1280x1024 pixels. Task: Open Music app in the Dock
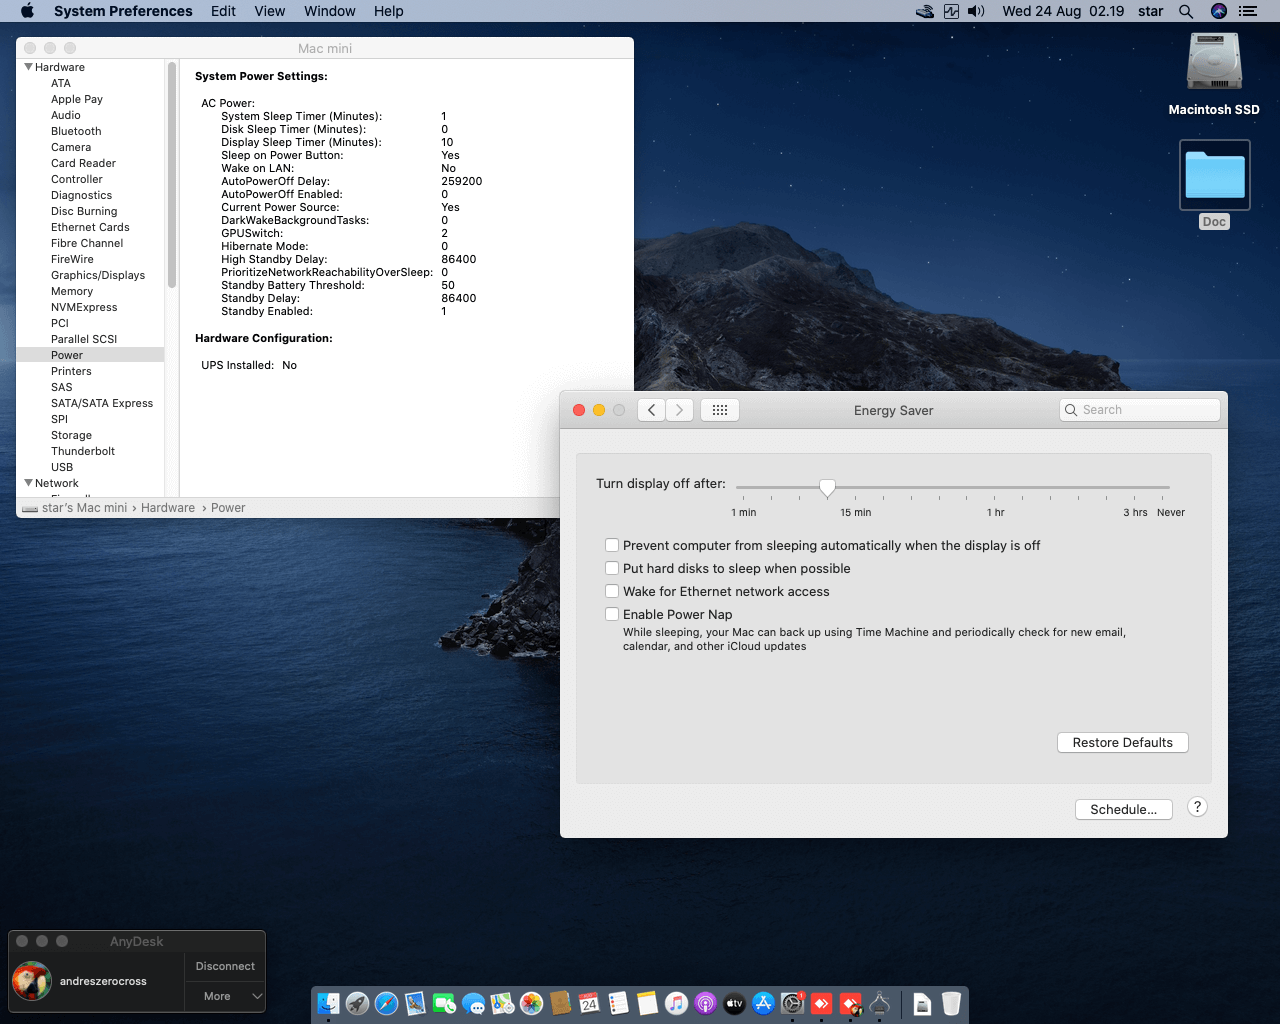[x=676, y=1003]
